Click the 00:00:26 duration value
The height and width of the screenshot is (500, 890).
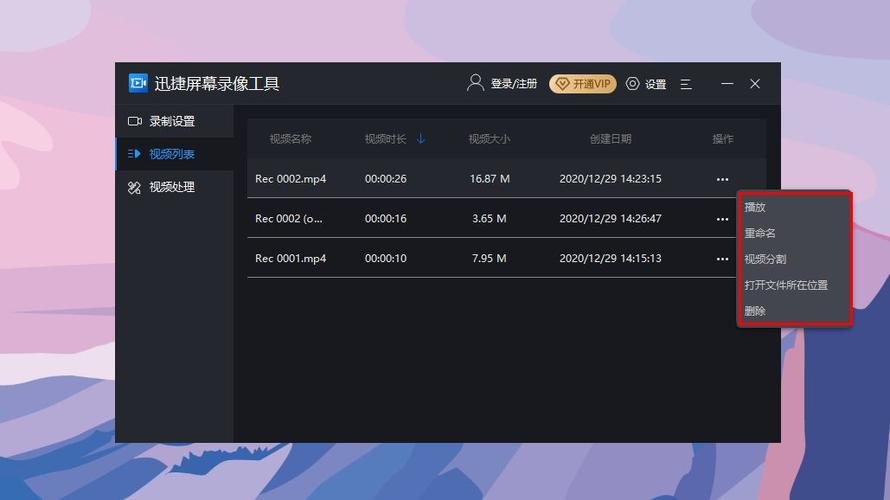coord(385,179)
